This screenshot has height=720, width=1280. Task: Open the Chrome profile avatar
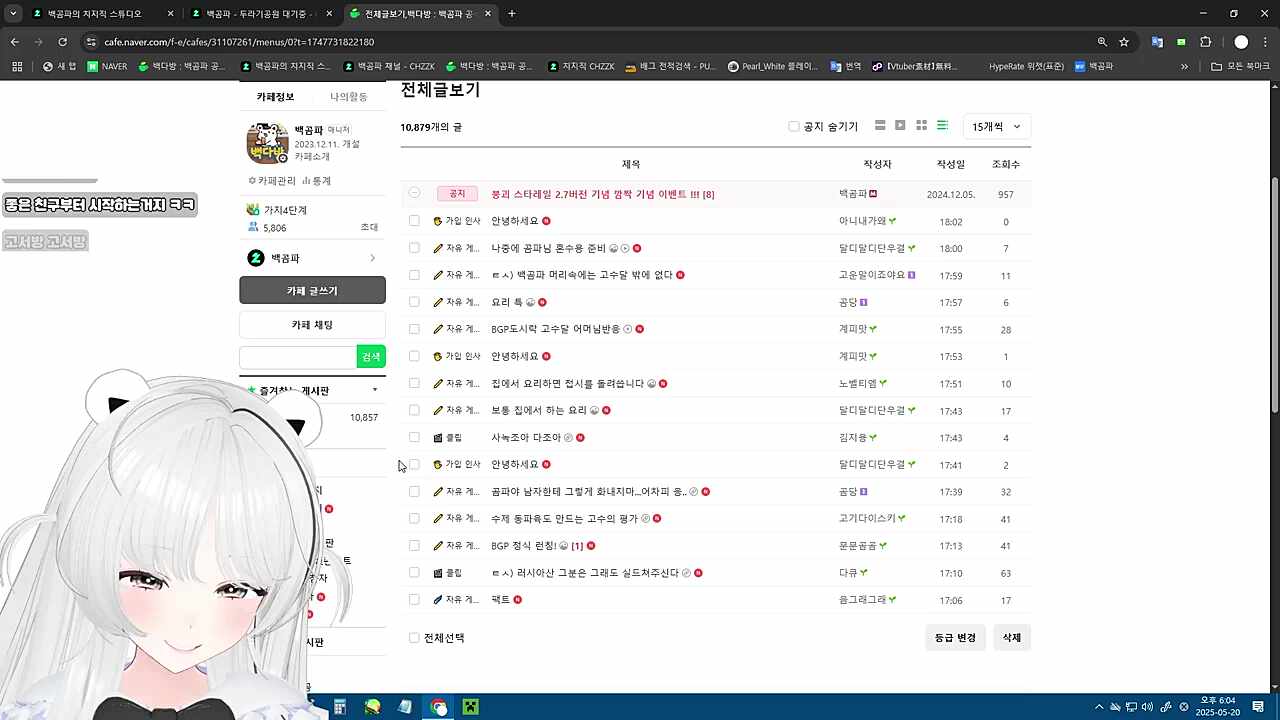[x=1241, y=42]
